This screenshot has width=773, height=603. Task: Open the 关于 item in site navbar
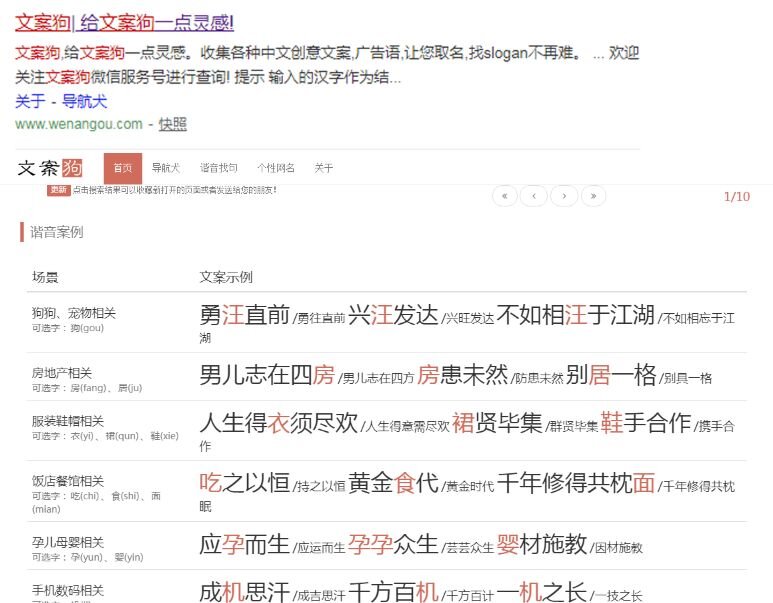tap(324, 168)
